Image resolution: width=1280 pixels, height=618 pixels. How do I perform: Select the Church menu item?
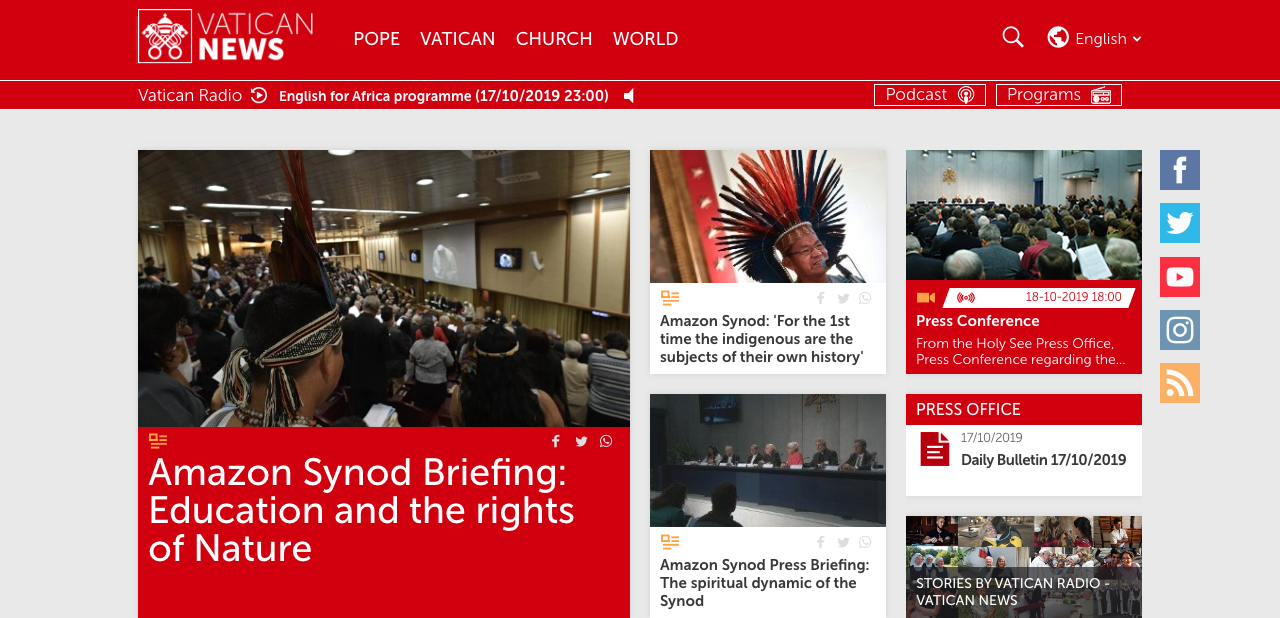[x=554, y=39]
